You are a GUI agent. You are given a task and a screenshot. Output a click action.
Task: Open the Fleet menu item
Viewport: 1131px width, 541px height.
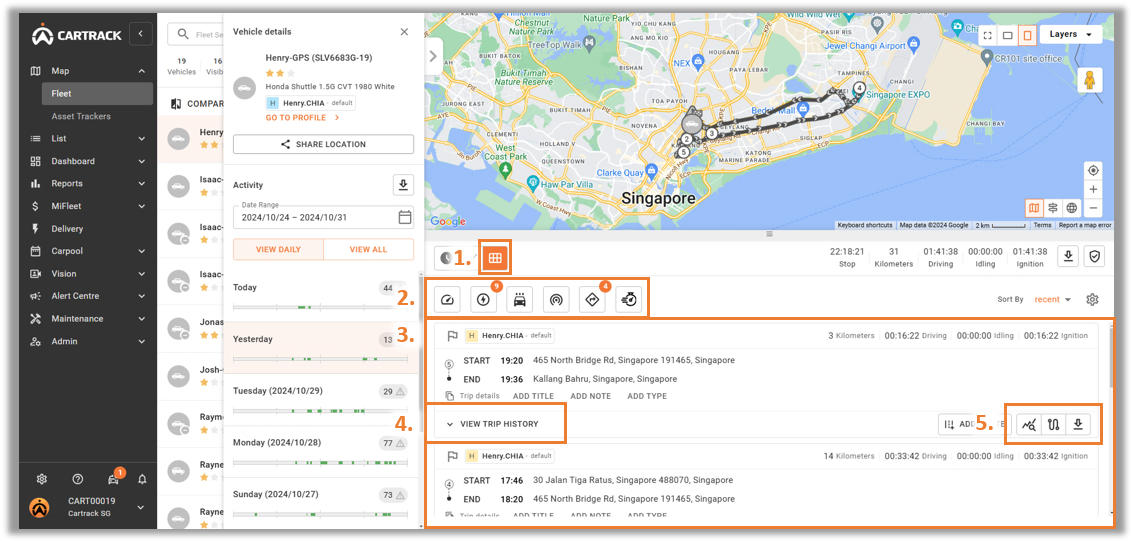pos(97,94)
